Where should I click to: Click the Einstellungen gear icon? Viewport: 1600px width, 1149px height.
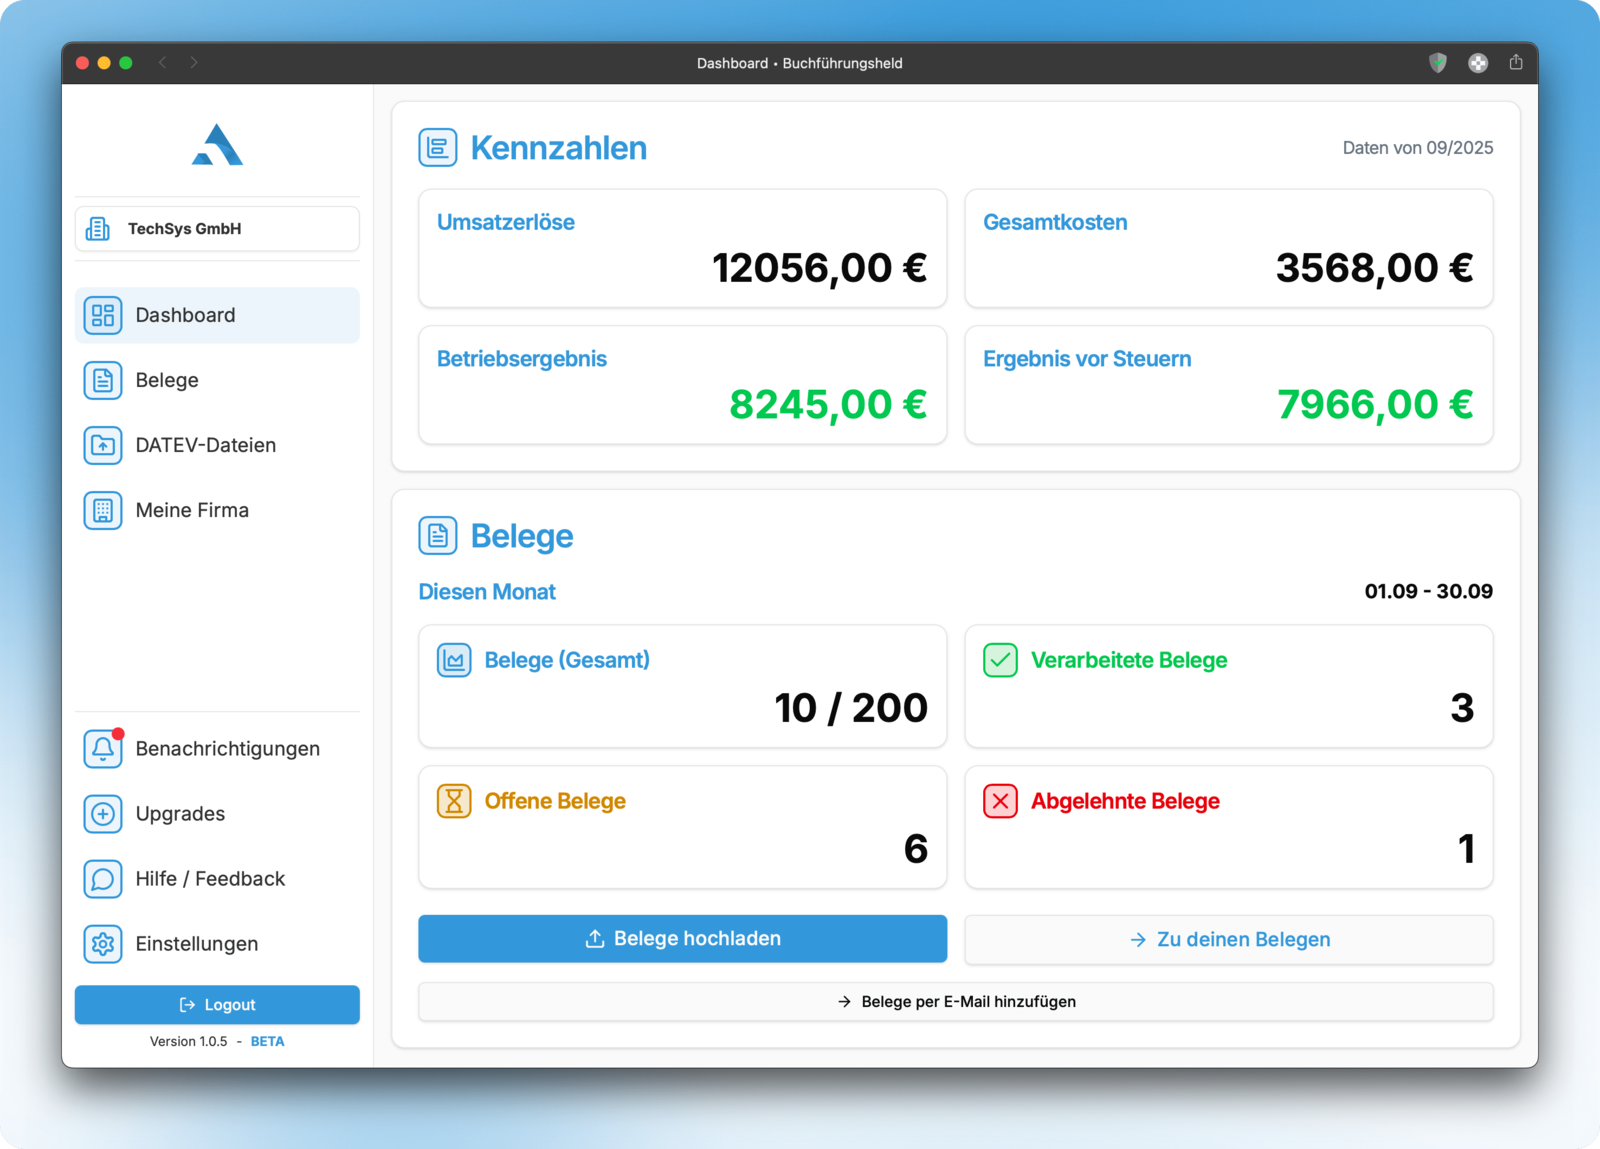point(103,944)
